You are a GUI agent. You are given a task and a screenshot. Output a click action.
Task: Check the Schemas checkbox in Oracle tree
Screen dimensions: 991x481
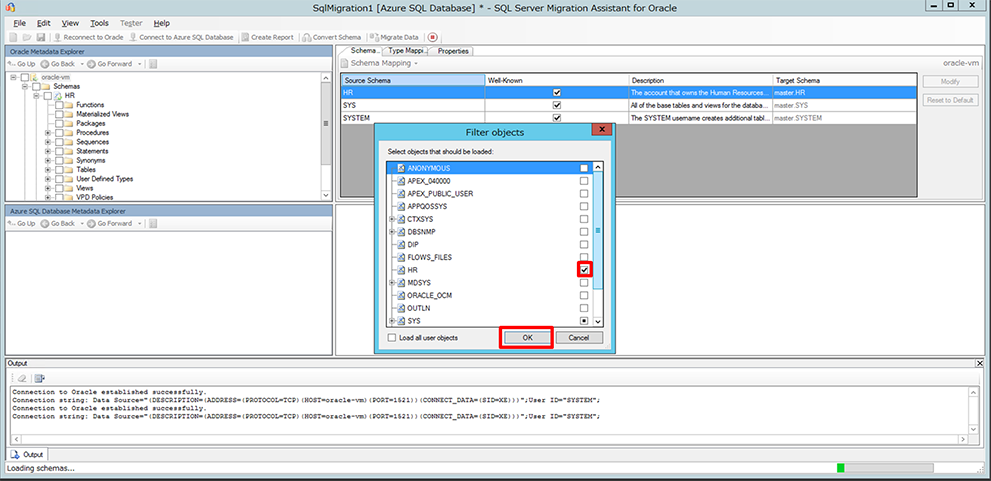[x=37, y=86]
